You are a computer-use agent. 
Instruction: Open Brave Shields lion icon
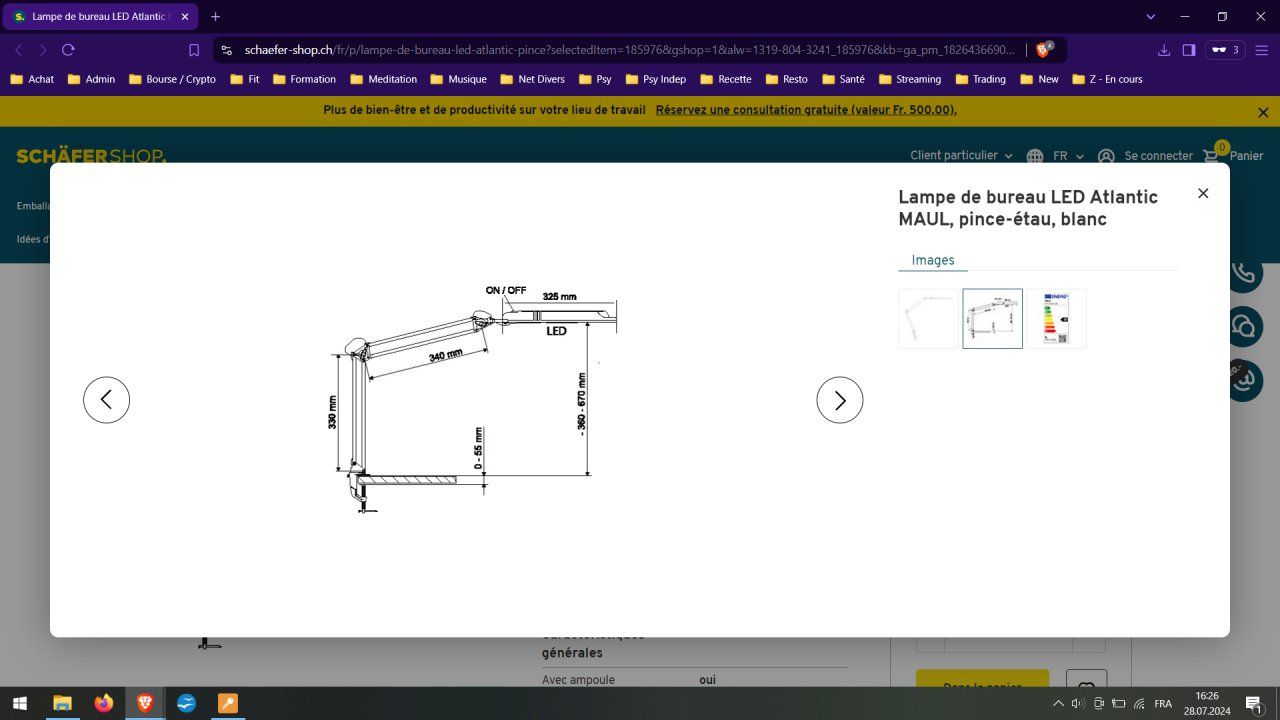tap(1044, 49)
